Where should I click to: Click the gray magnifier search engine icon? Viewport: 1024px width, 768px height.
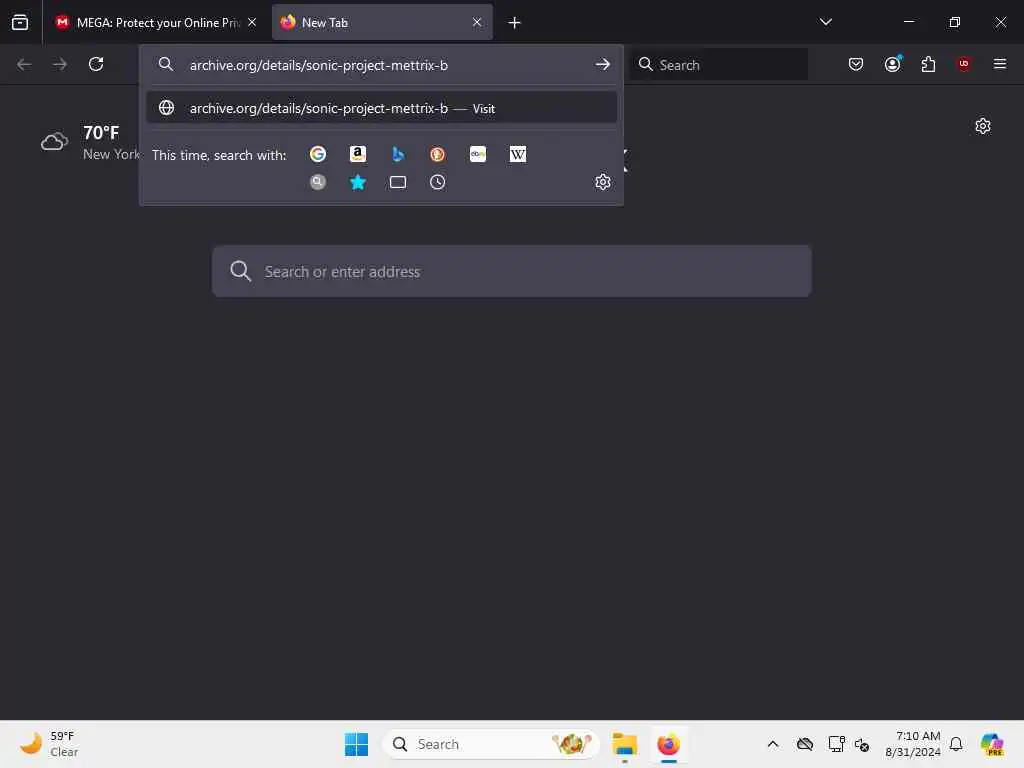[318, 182]
